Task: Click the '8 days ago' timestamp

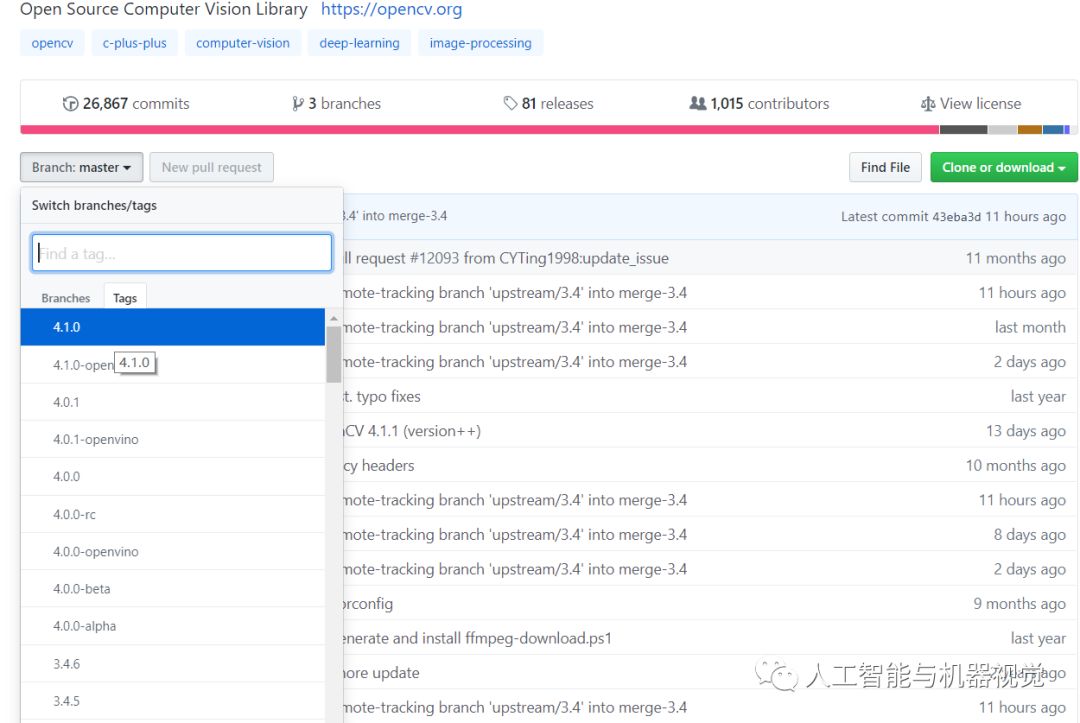Action: pos(1030,534)
